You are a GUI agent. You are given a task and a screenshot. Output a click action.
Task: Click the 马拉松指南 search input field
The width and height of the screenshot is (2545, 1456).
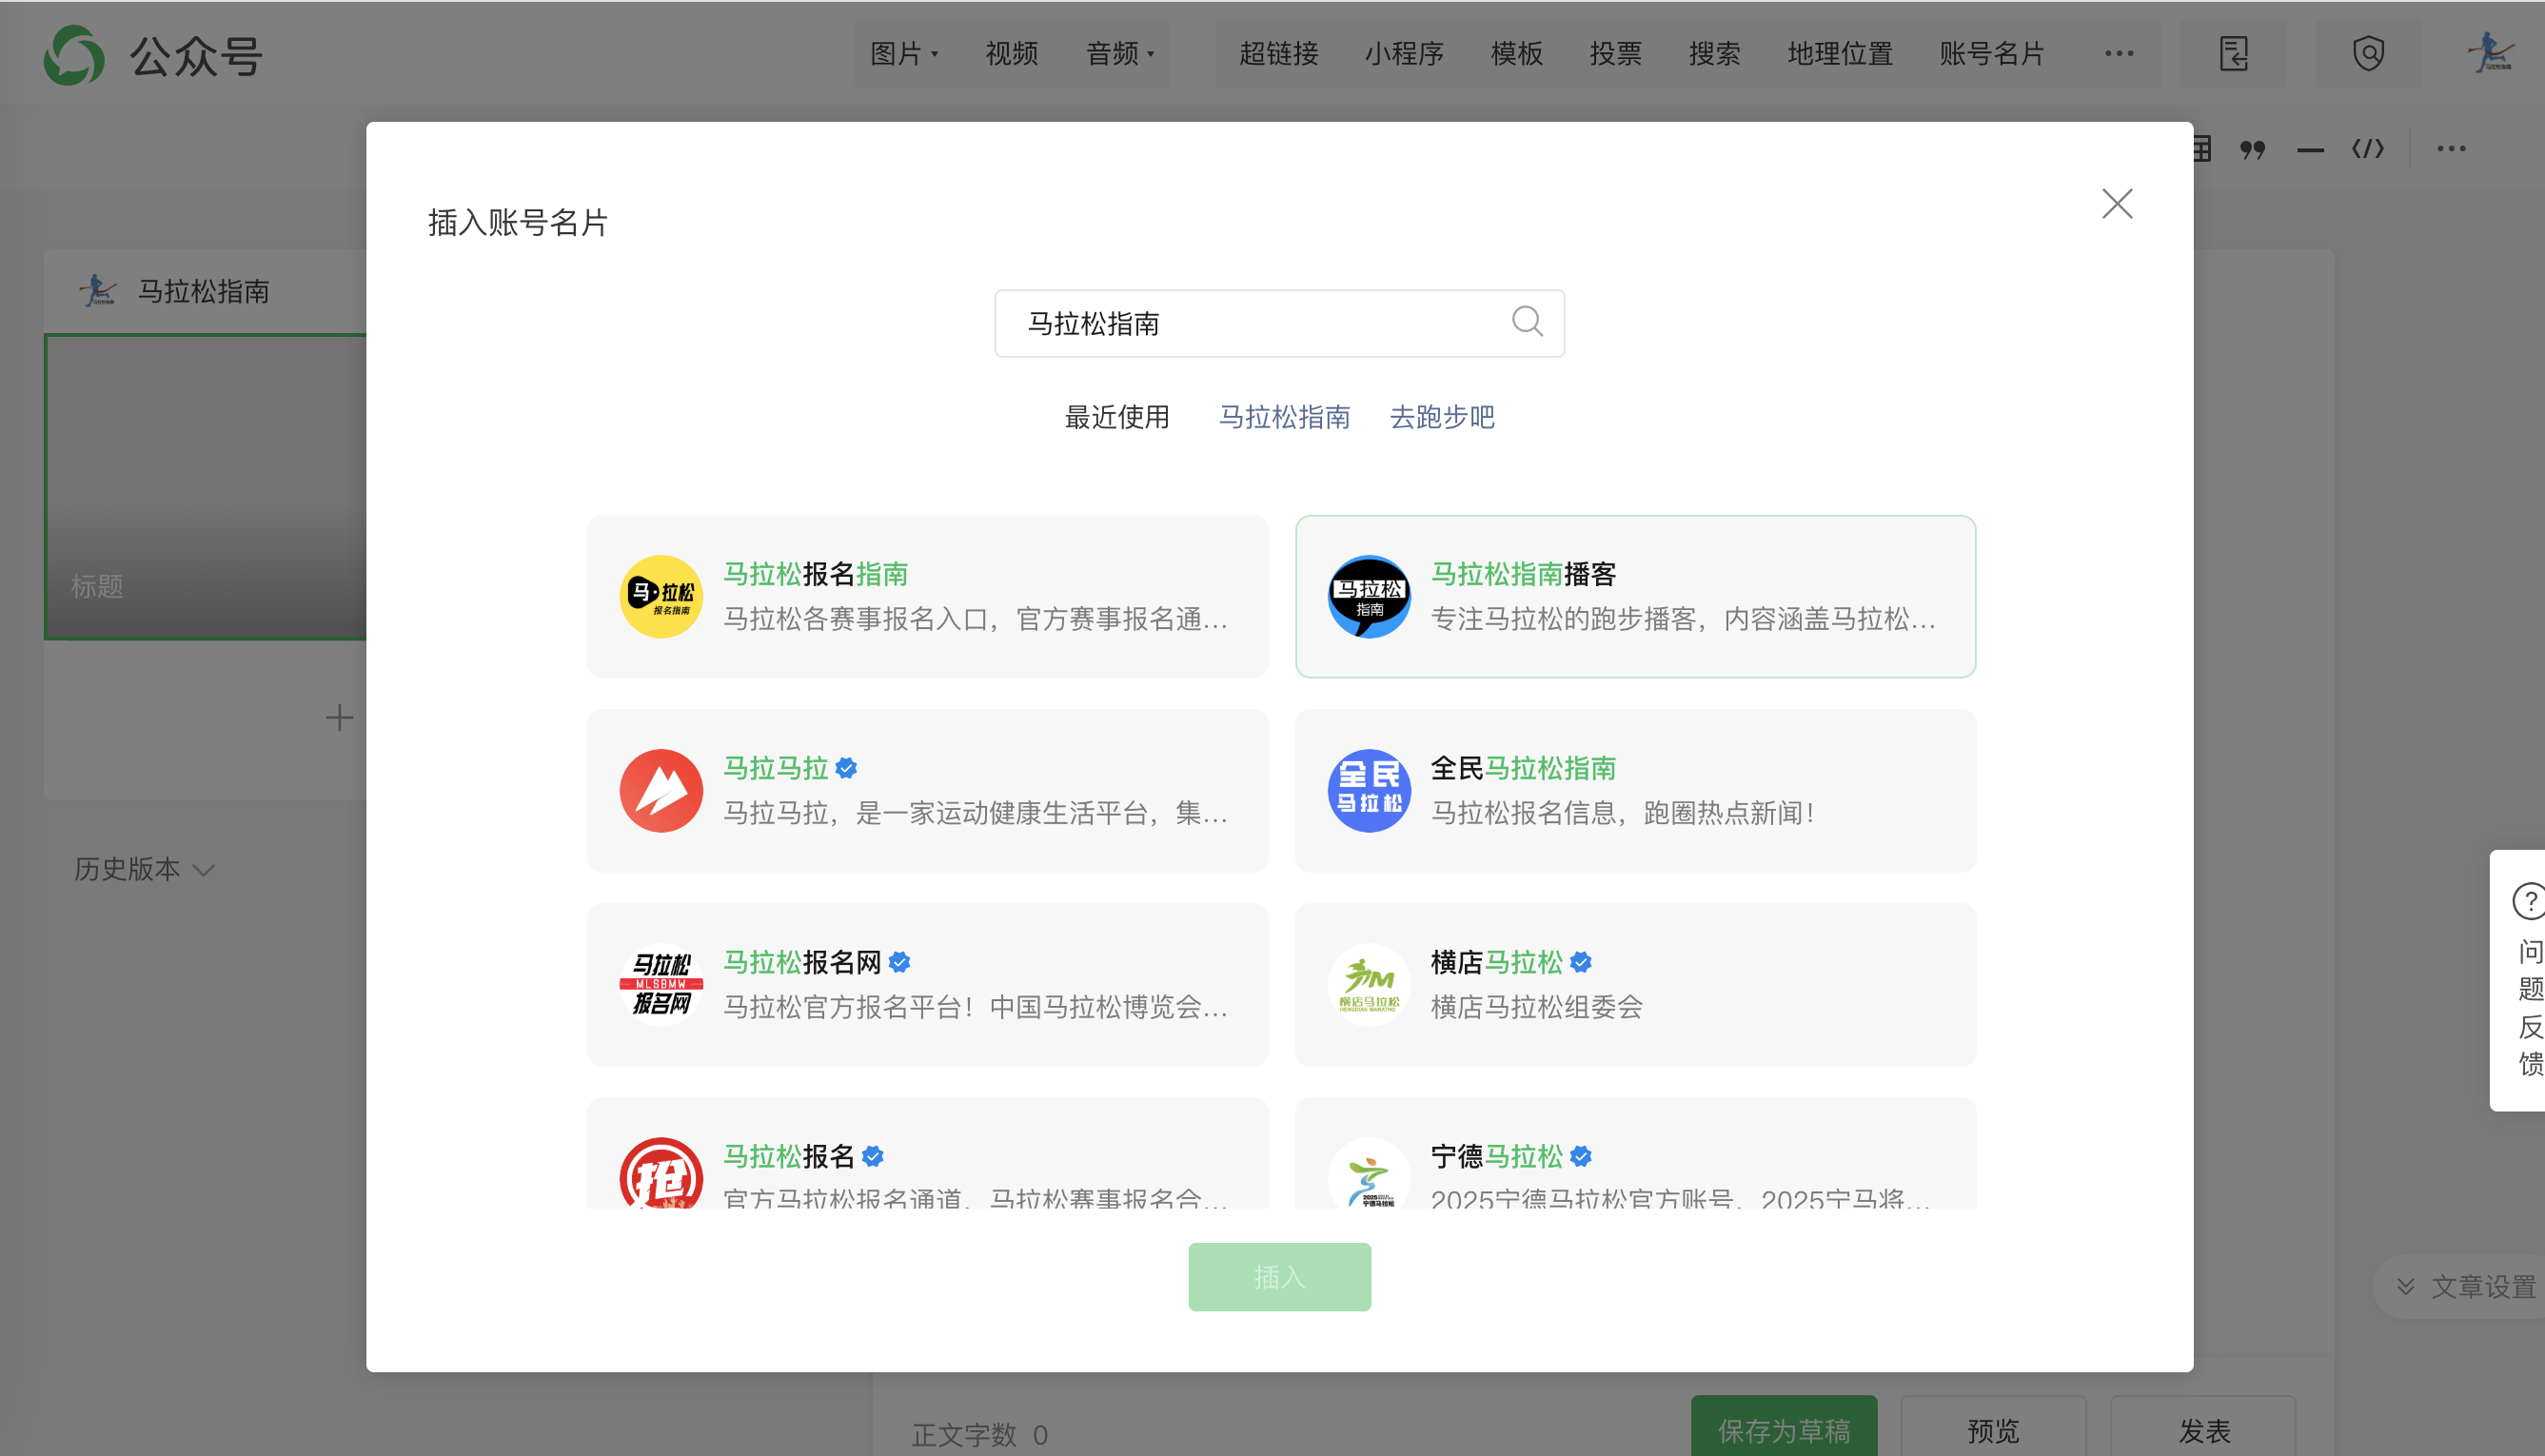coord(1250,324)
